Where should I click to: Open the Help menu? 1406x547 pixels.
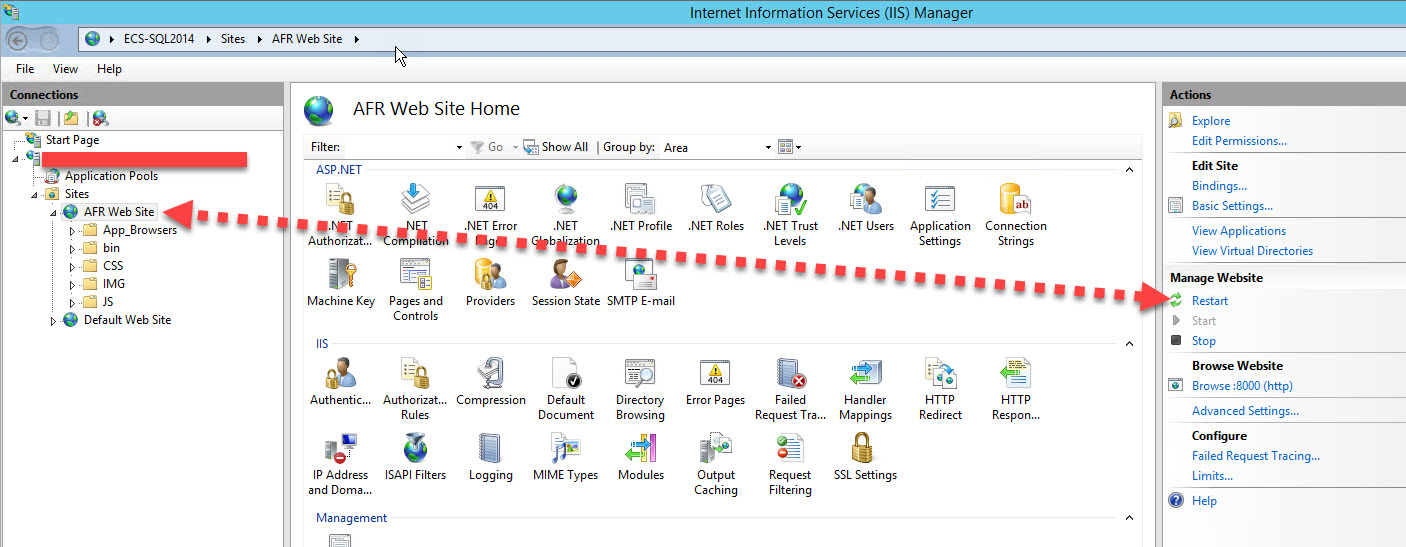click(109, 69)
